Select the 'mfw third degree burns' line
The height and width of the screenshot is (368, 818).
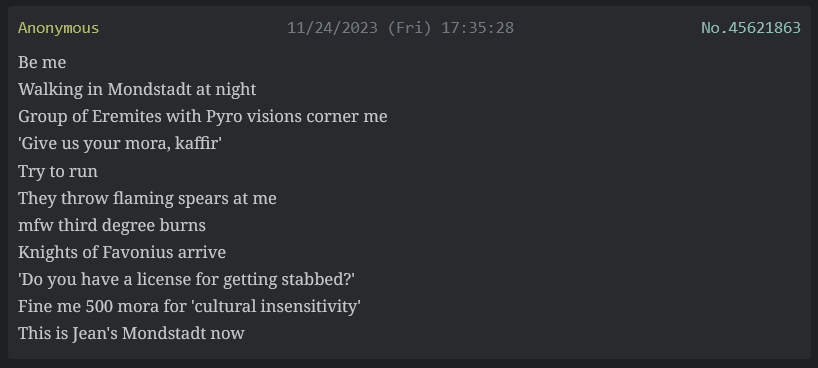coord(112,225)
